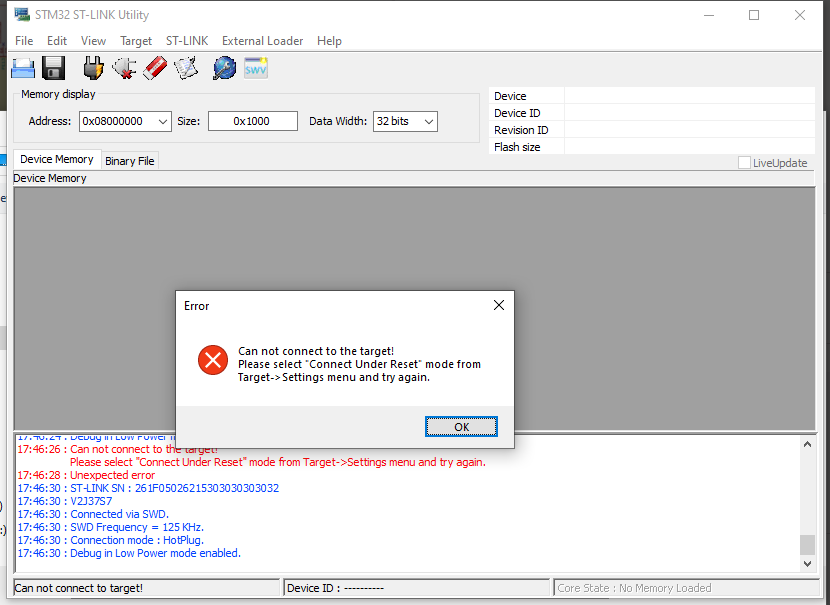Click the red error icon in dialog
Screen dimensions: 830x605
click(x=213, y=360)
